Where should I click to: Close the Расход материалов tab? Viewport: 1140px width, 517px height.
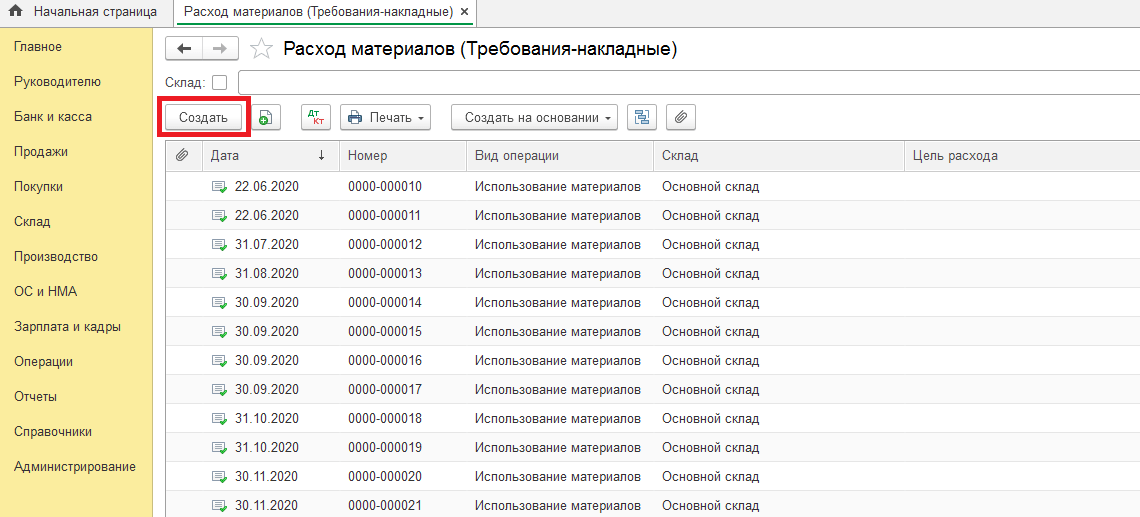(464, 12)
